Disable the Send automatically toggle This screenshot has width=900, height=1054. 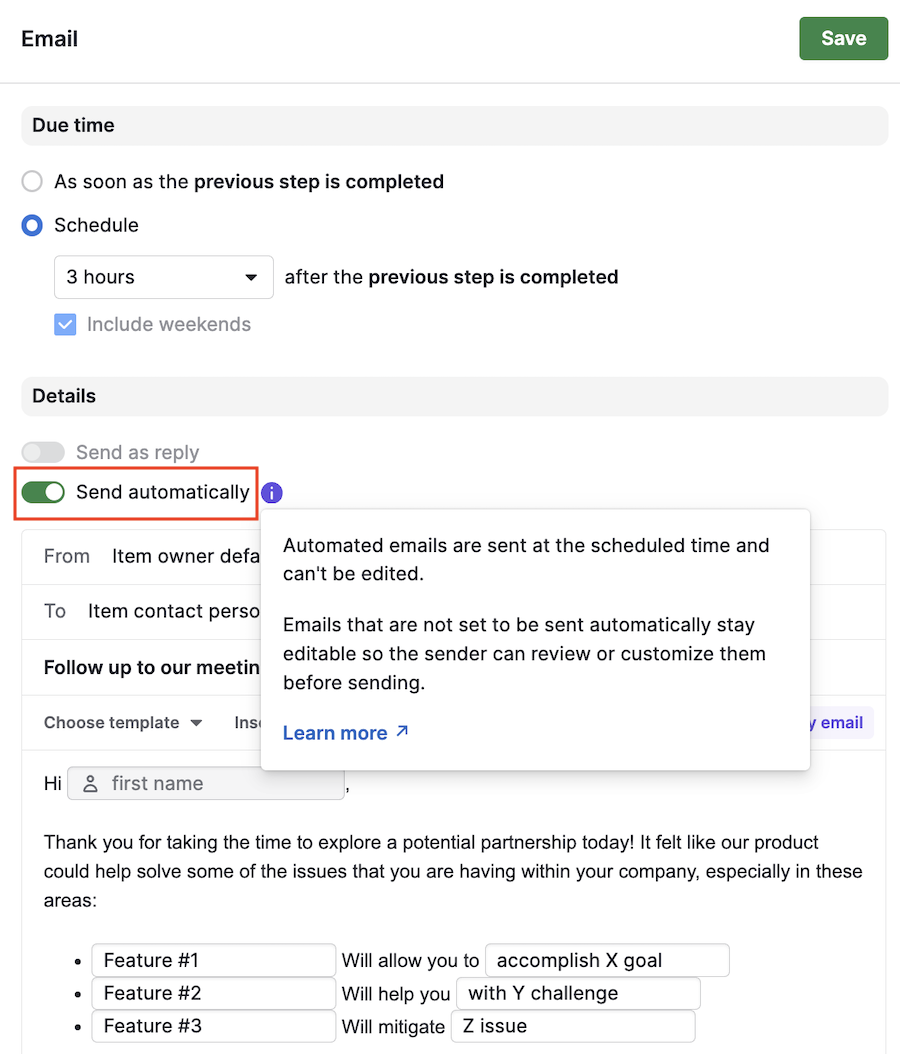(43, 492)
